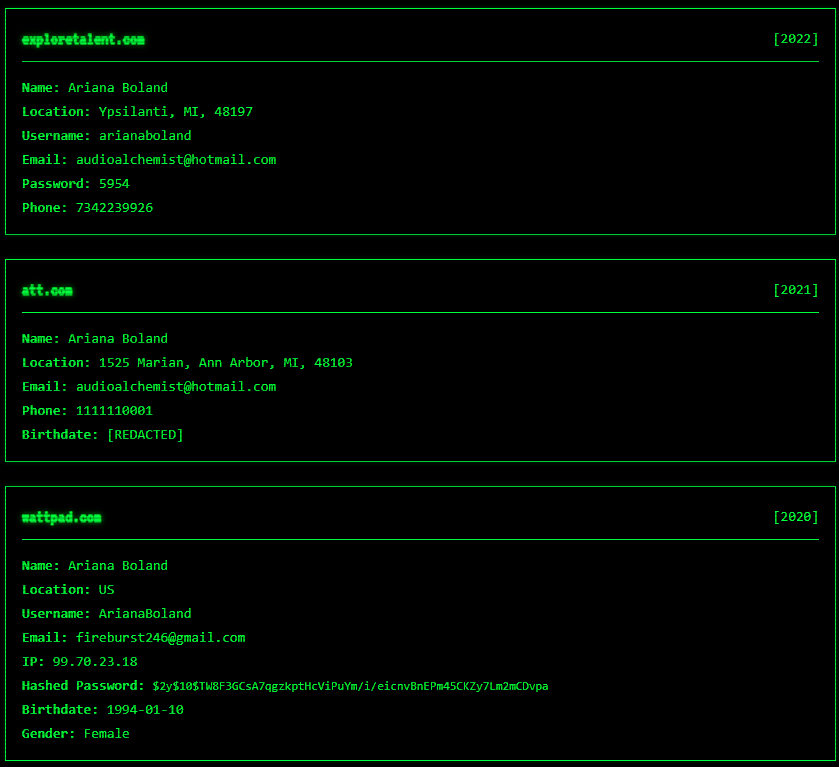Click the IP field in wattpad.com record

click(x=80, y=662)
